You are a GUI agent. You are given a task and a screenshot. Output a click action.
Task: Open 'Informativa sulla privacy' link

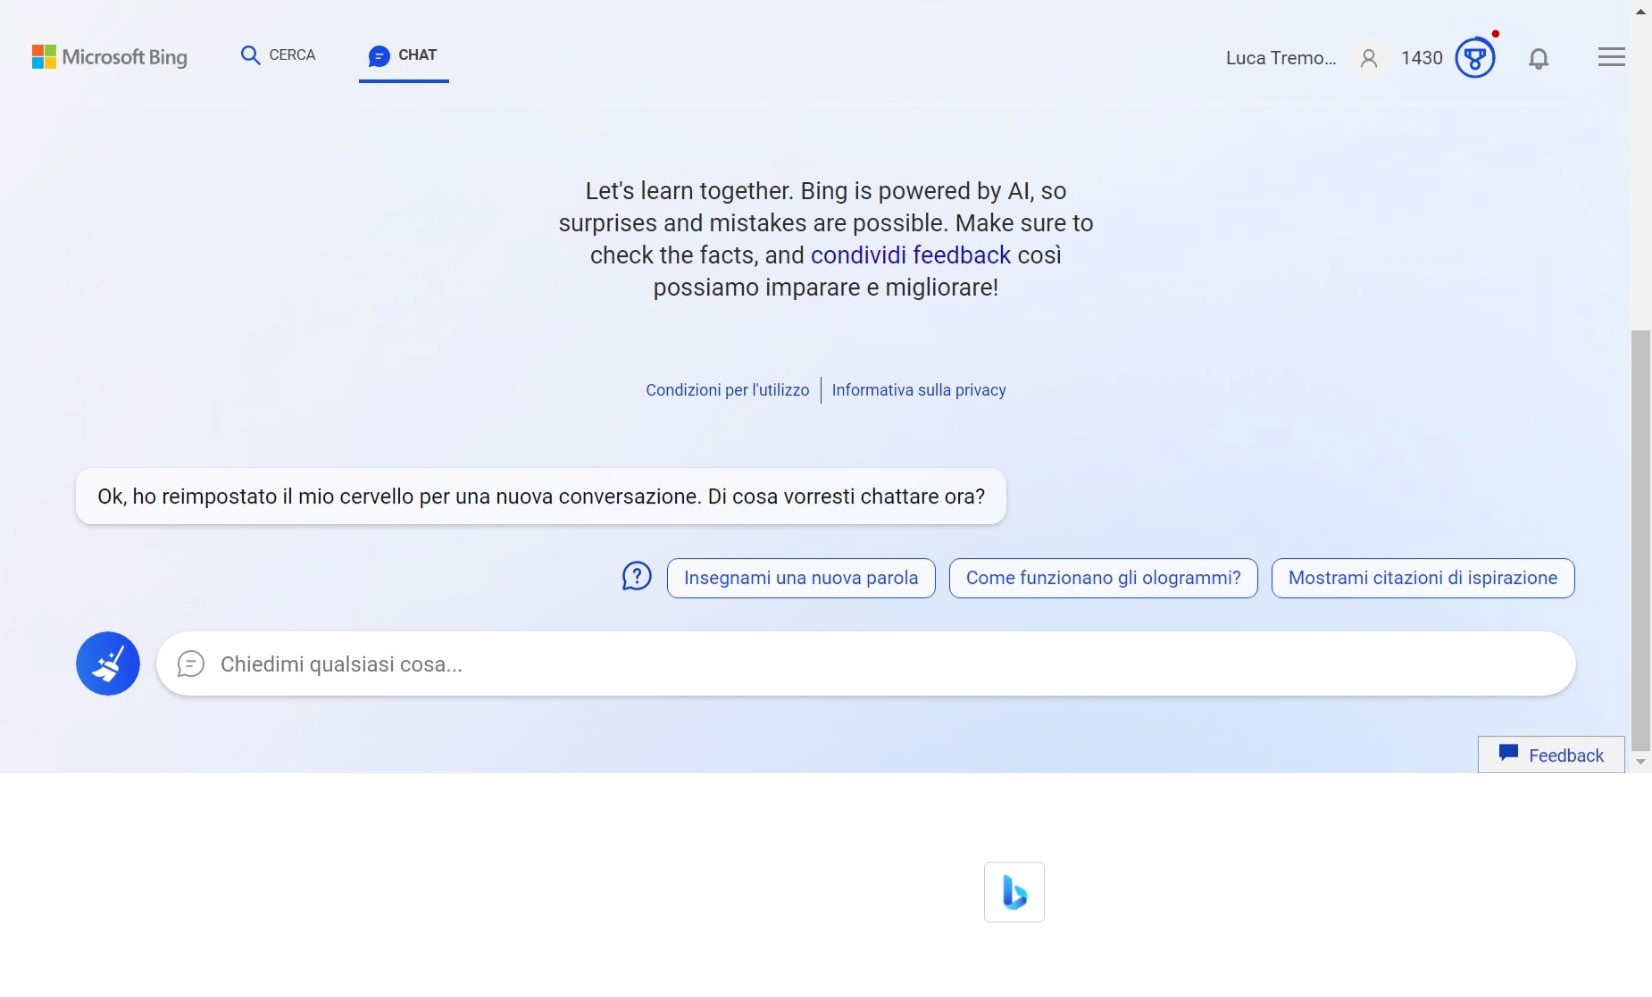[x=918, y=390]
